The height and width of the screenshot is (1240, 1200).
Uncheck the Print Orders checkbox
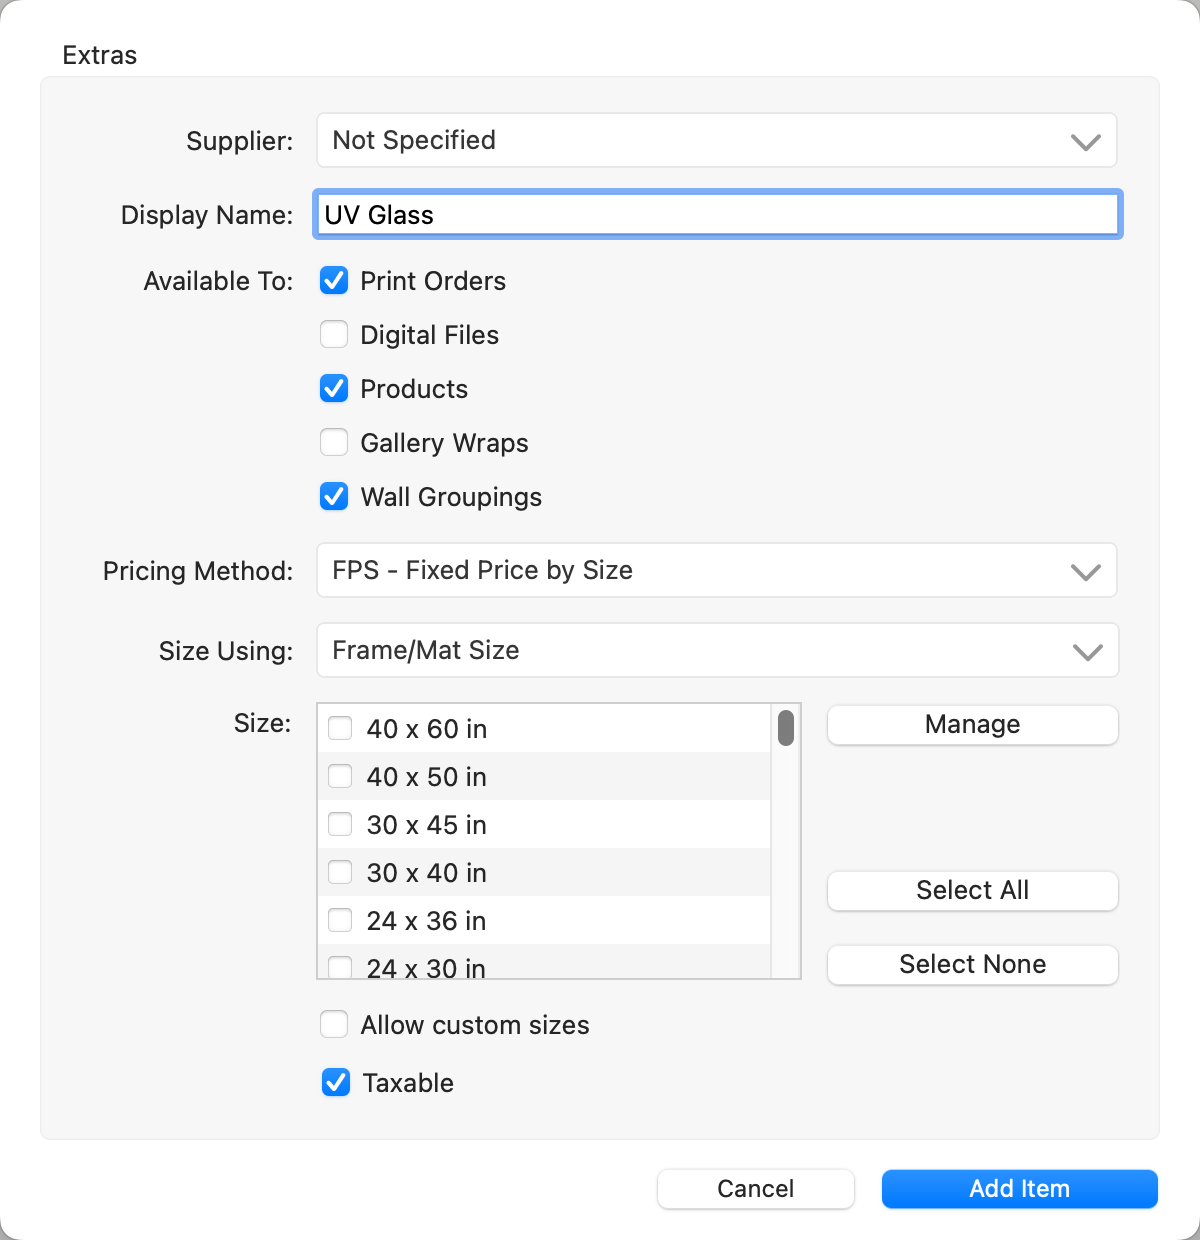point(334,281)
